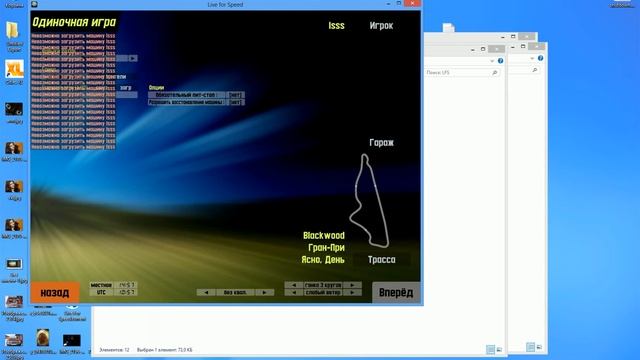Click the Blackwood track name
This screenshot has height=360, width=640.
coord(324,236)
